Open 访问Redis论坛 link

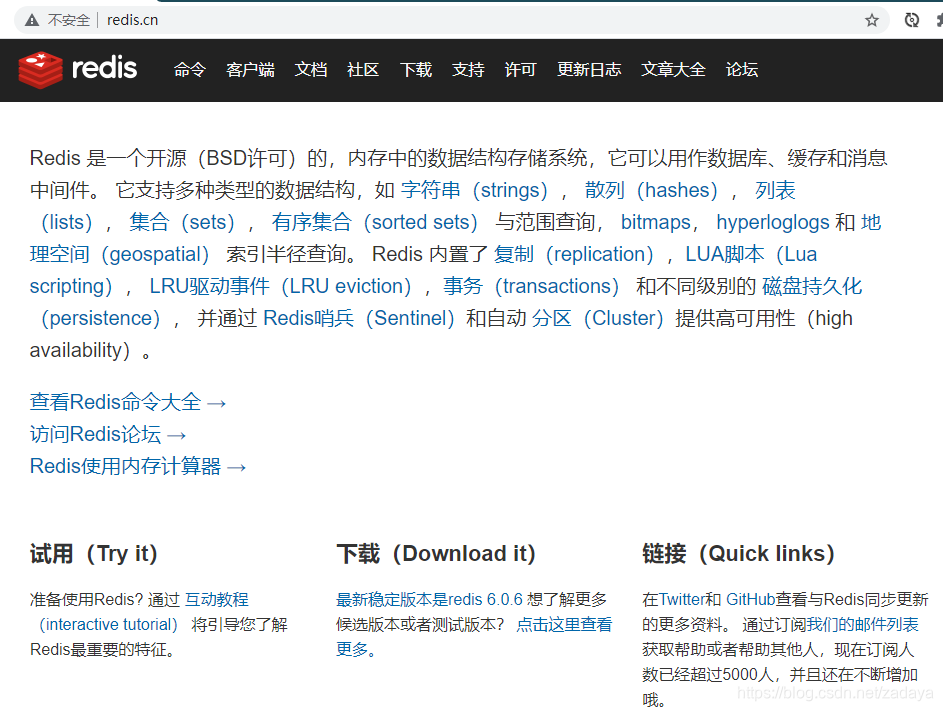click(x=108, y=434)
